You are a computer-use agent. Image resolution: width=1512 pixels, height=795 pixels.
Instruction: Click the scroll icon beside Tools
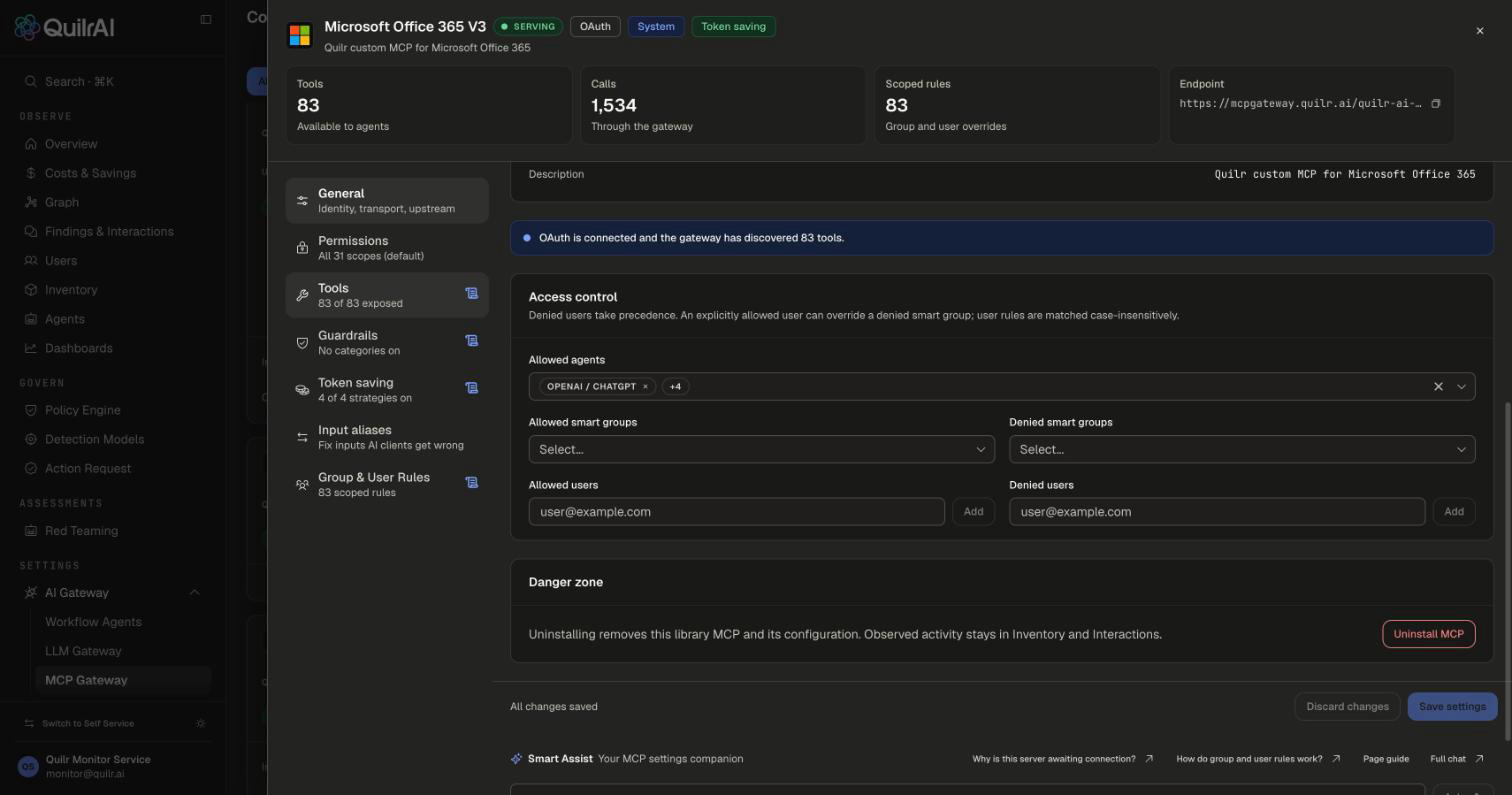(x=471, y=294)
